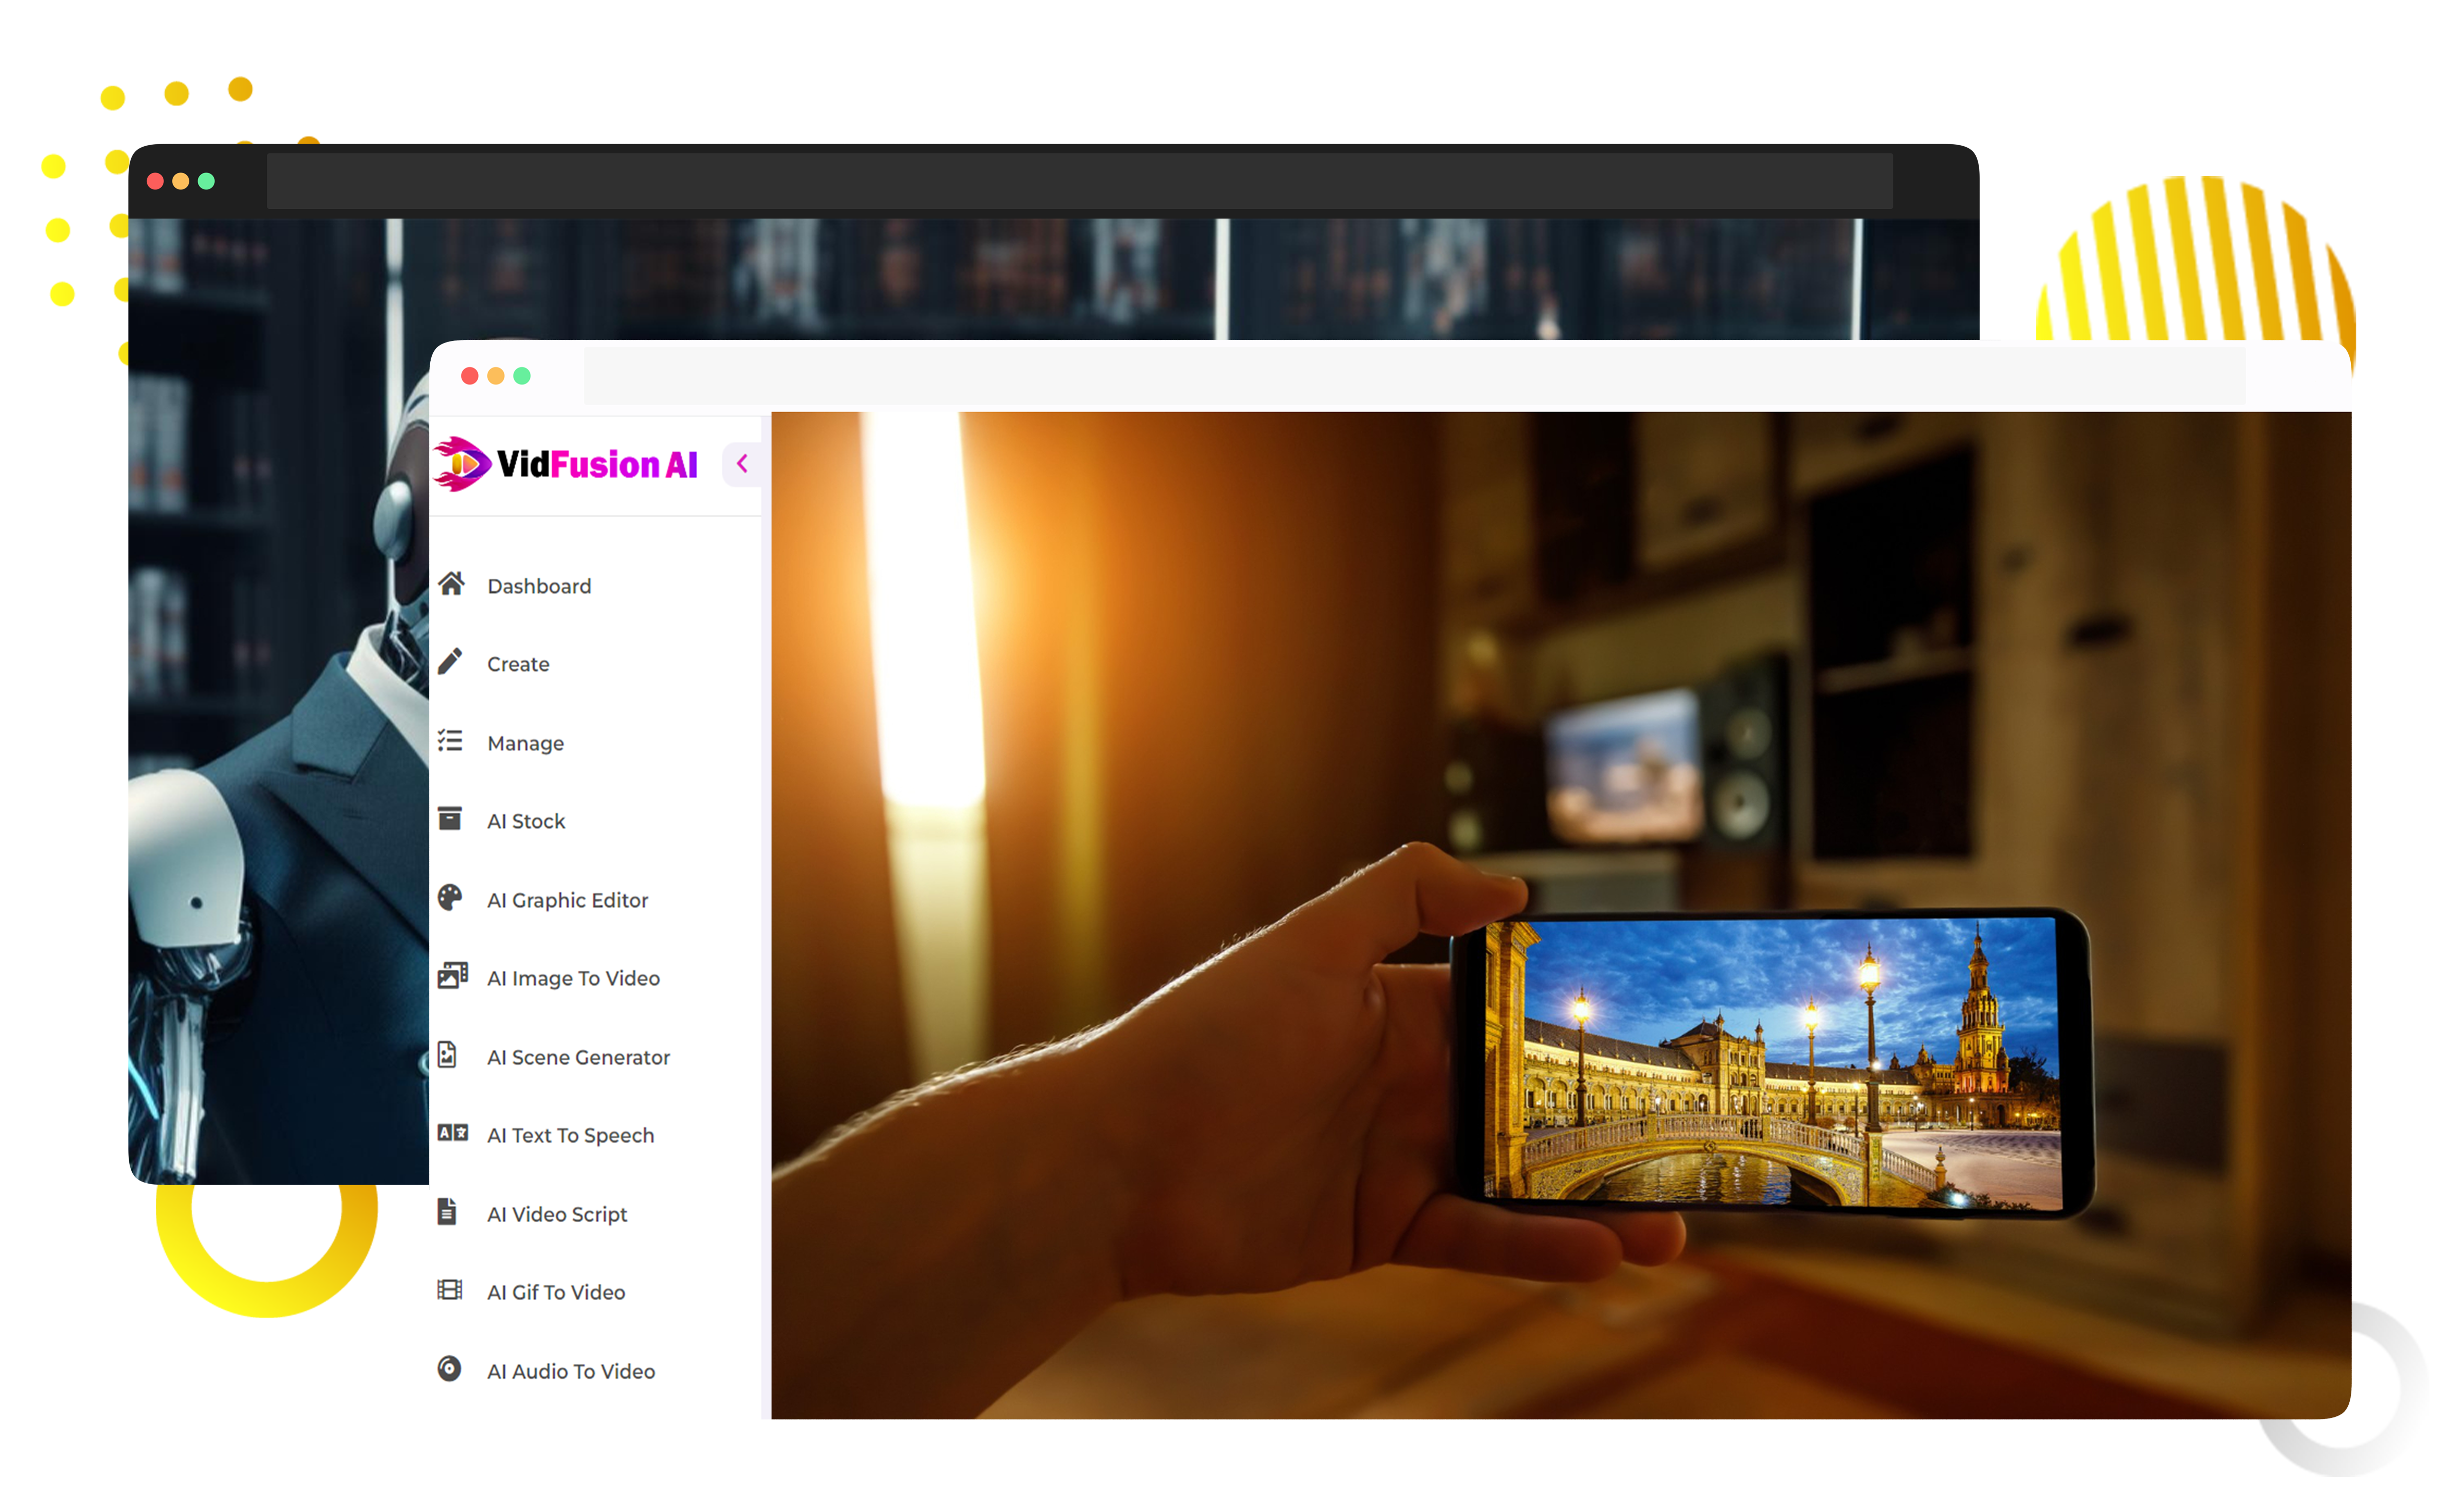This screenshot has width=2464, height=1486.
Task: Click the AI Text To Speech icon
Action: point(453,1133)
